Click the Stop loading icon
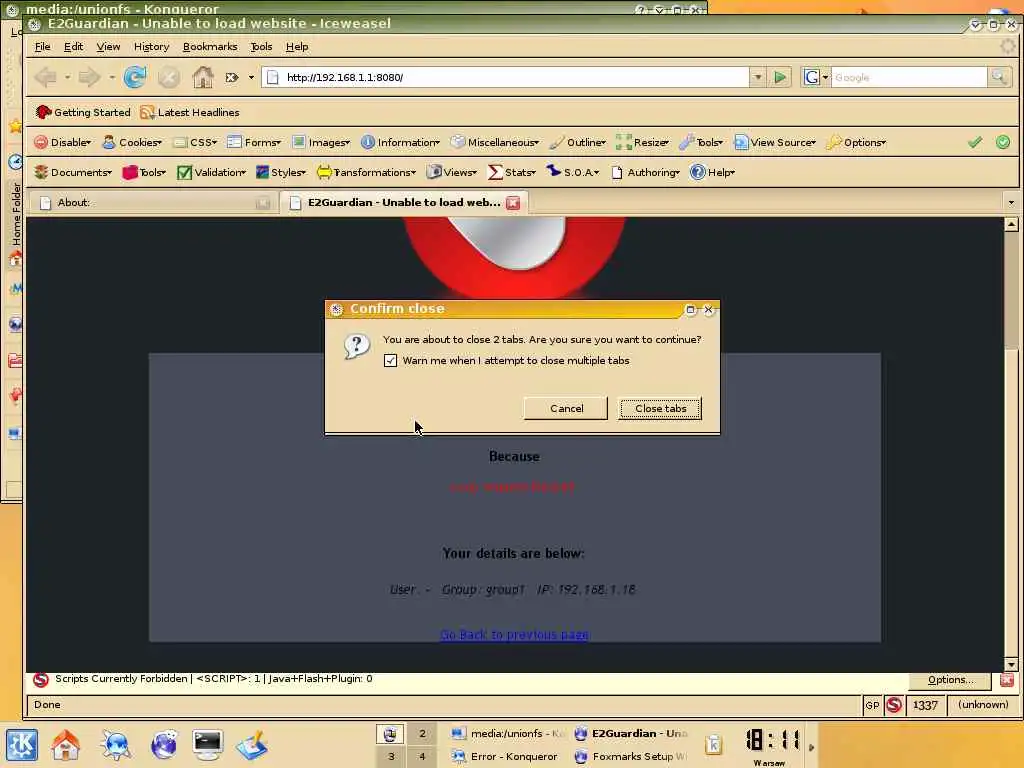Screen dimensions: 1024x768 pyautogui.click(x=168, y=77)
